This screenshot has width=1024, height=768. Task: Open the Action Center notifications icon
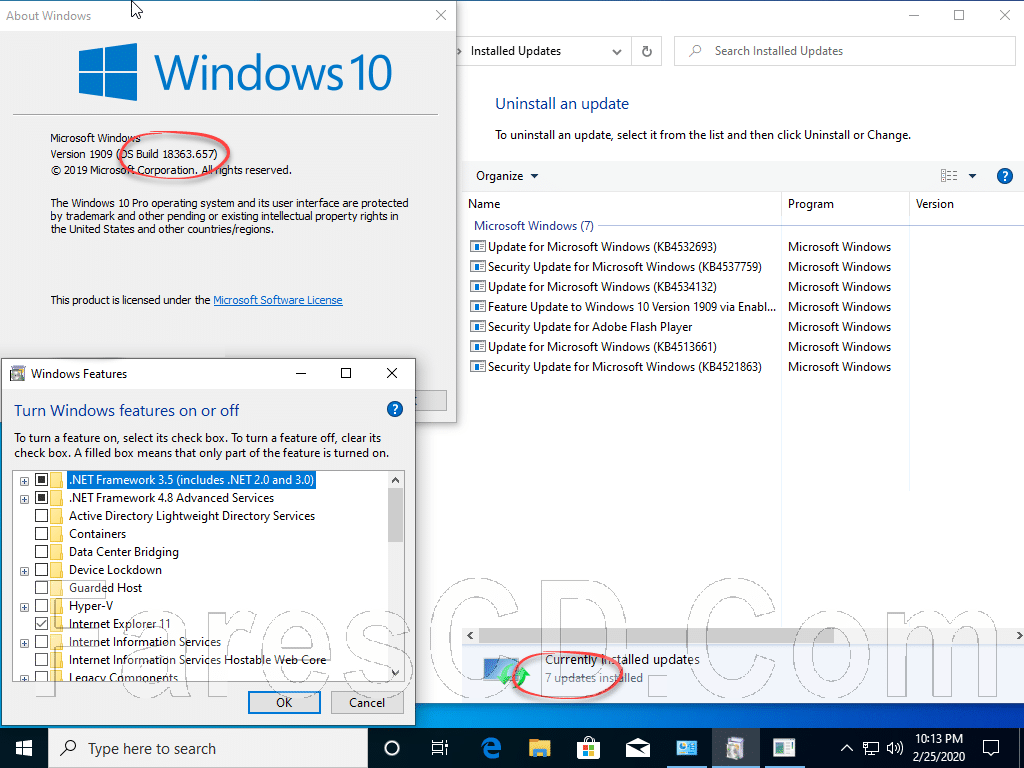(991, 748)
